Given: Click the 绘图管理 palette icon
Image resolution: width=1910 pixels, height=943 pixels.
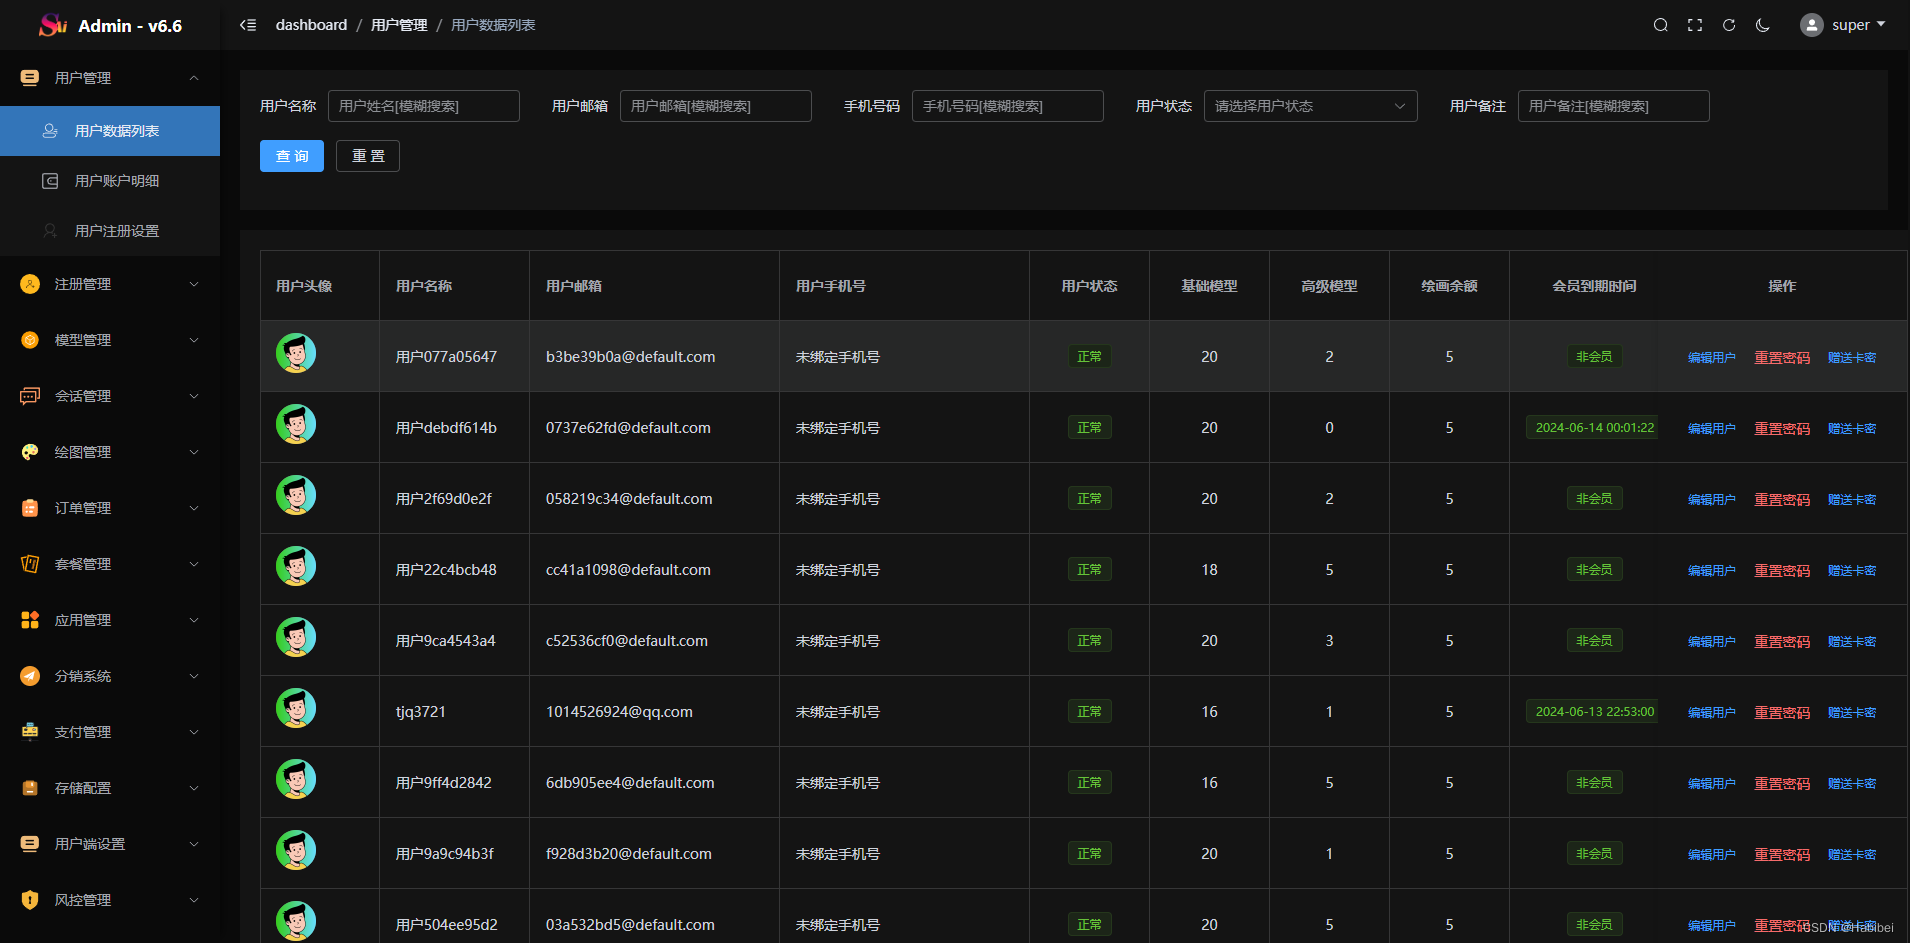Looking at the screenshot, I should [x=30, y=452].
